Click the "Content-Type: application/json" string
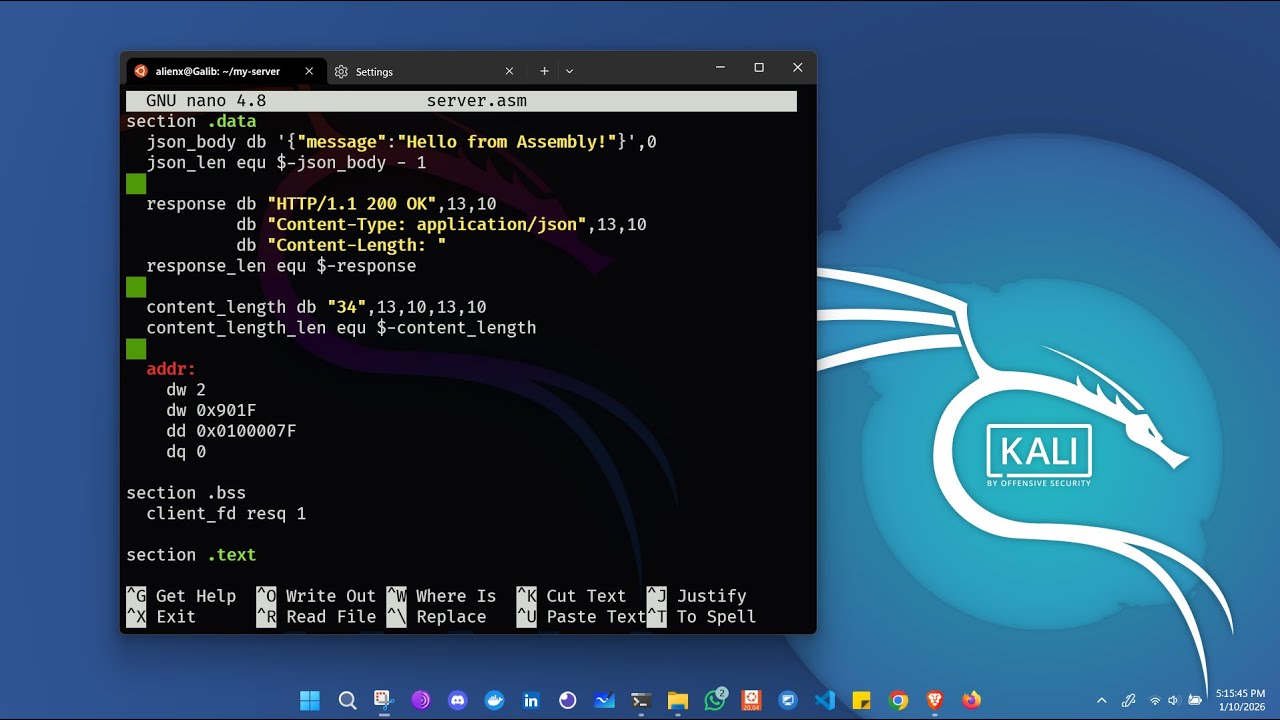 (426, 225)
